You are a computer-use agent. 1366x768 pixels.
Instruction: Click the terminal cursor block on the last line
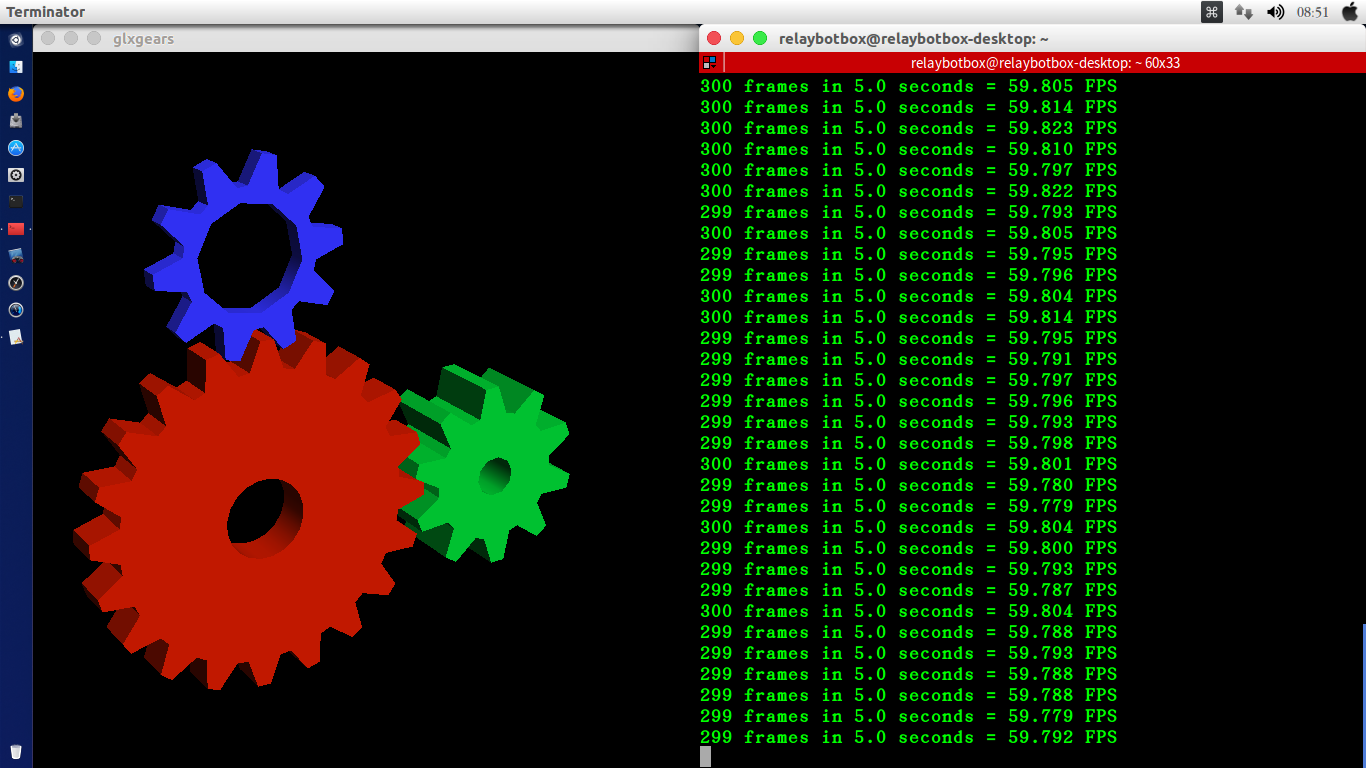pyautogui.click(x=705, y=757)
